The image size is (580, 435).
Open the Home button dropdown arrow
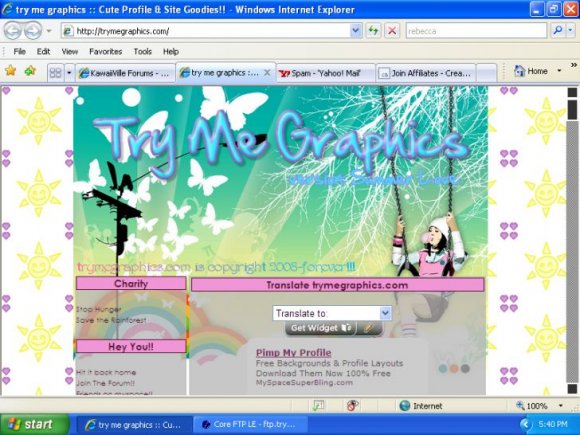tap(559, 71)
